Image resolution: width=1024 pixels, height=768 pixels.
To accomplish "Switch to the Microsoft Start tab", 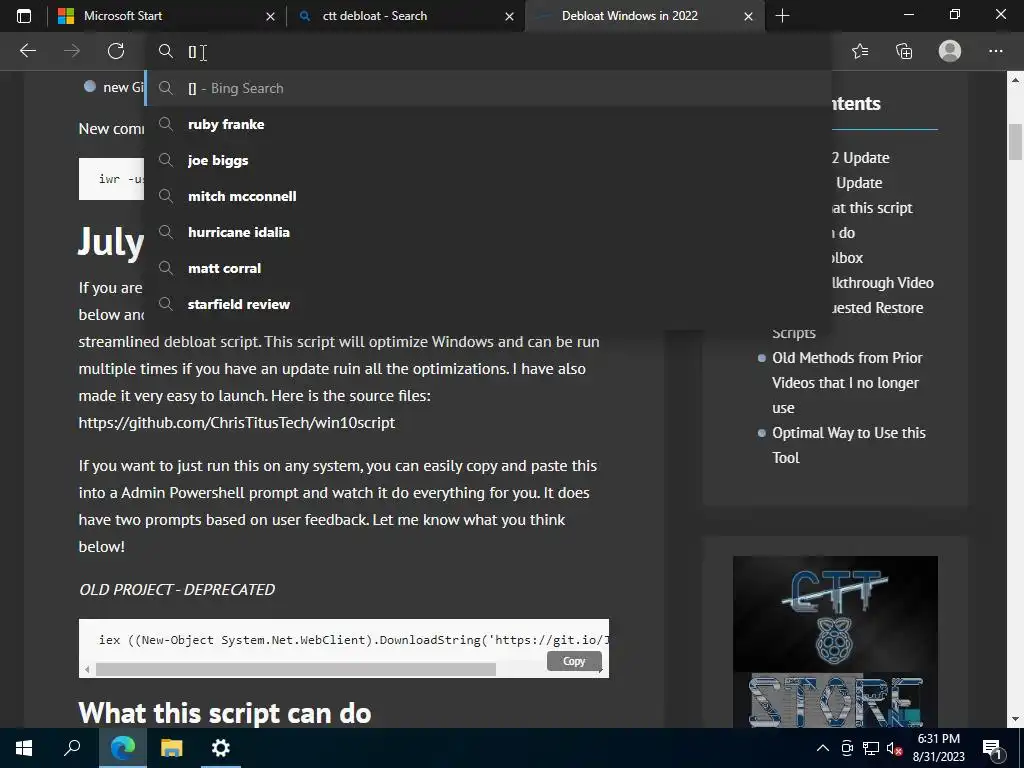I will [x=167, y=16].
